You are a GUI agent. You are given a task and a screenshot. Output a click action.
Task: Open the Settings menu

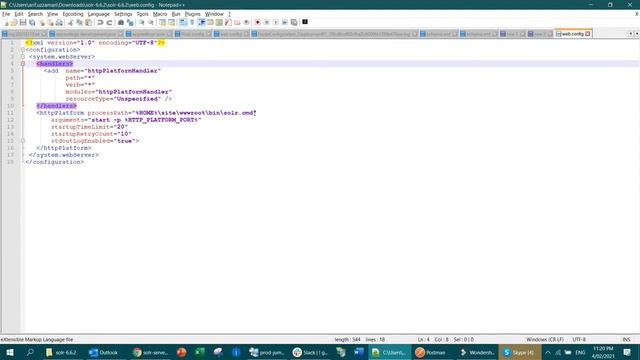tap(123, 14)
